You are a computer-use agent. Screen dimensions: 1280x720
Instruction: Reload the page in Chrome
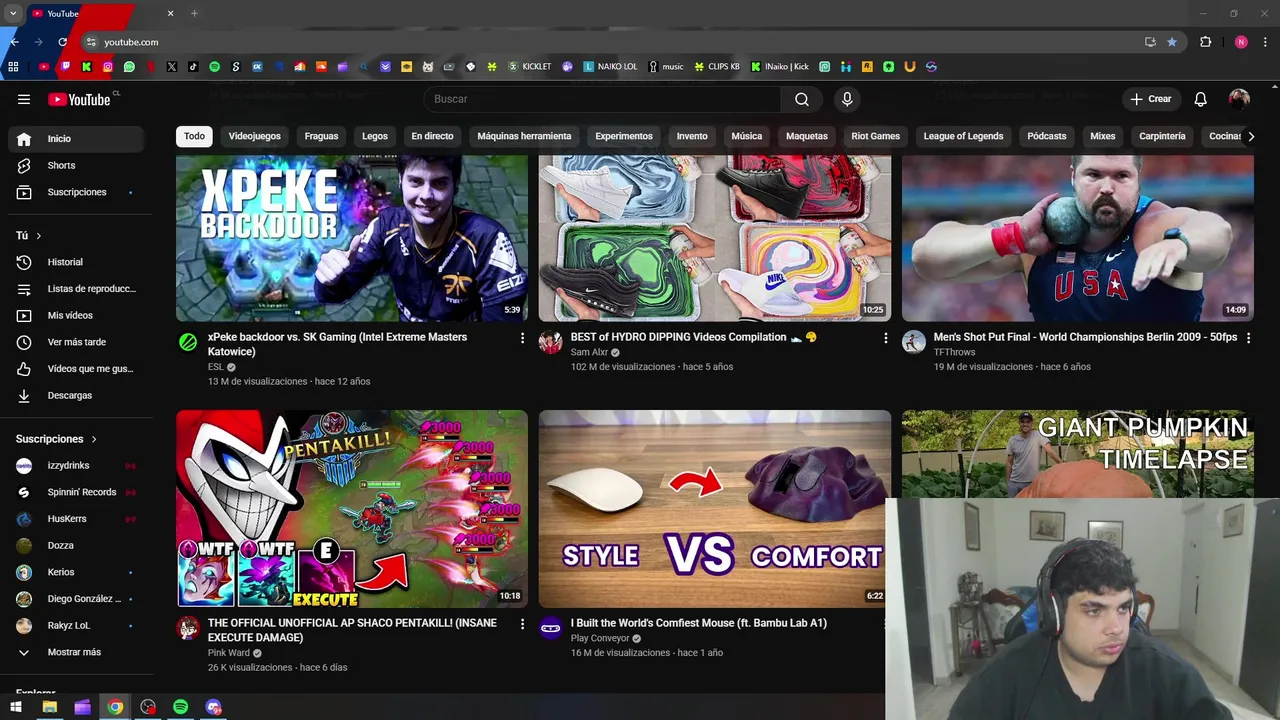click(62, 42)
